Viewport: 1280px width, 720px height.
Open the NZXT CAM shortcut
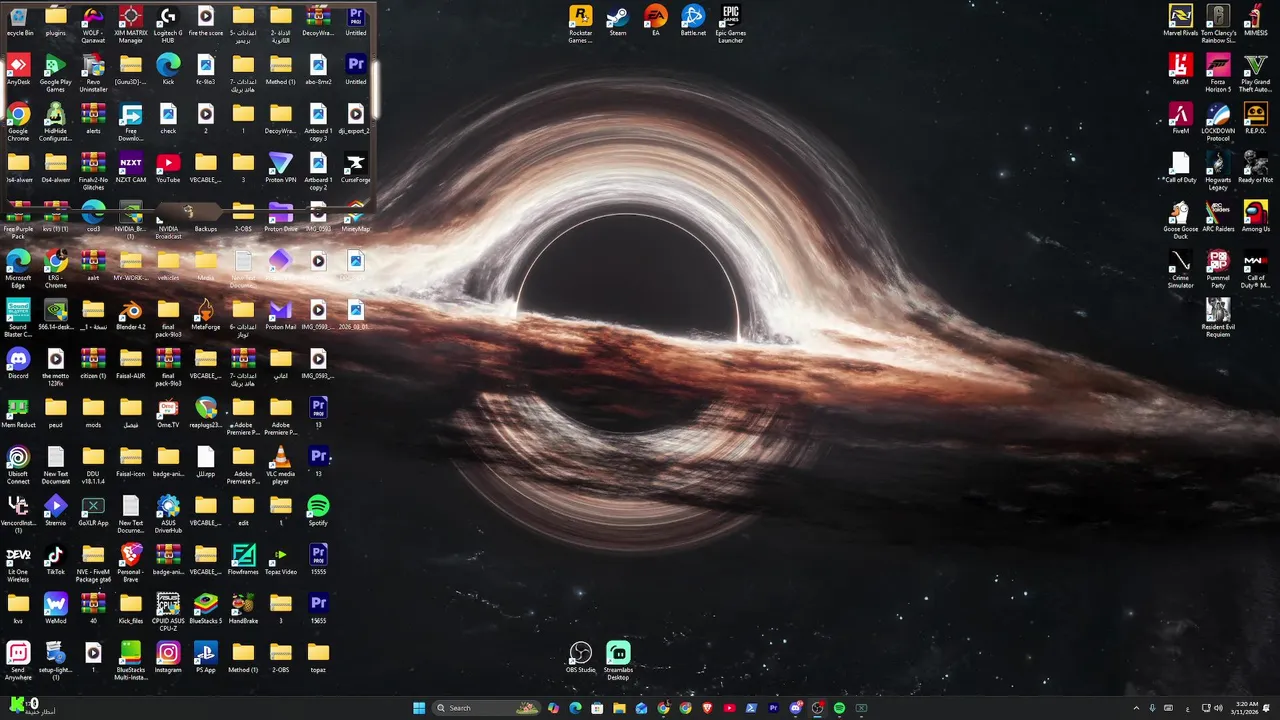pos(131,169)
